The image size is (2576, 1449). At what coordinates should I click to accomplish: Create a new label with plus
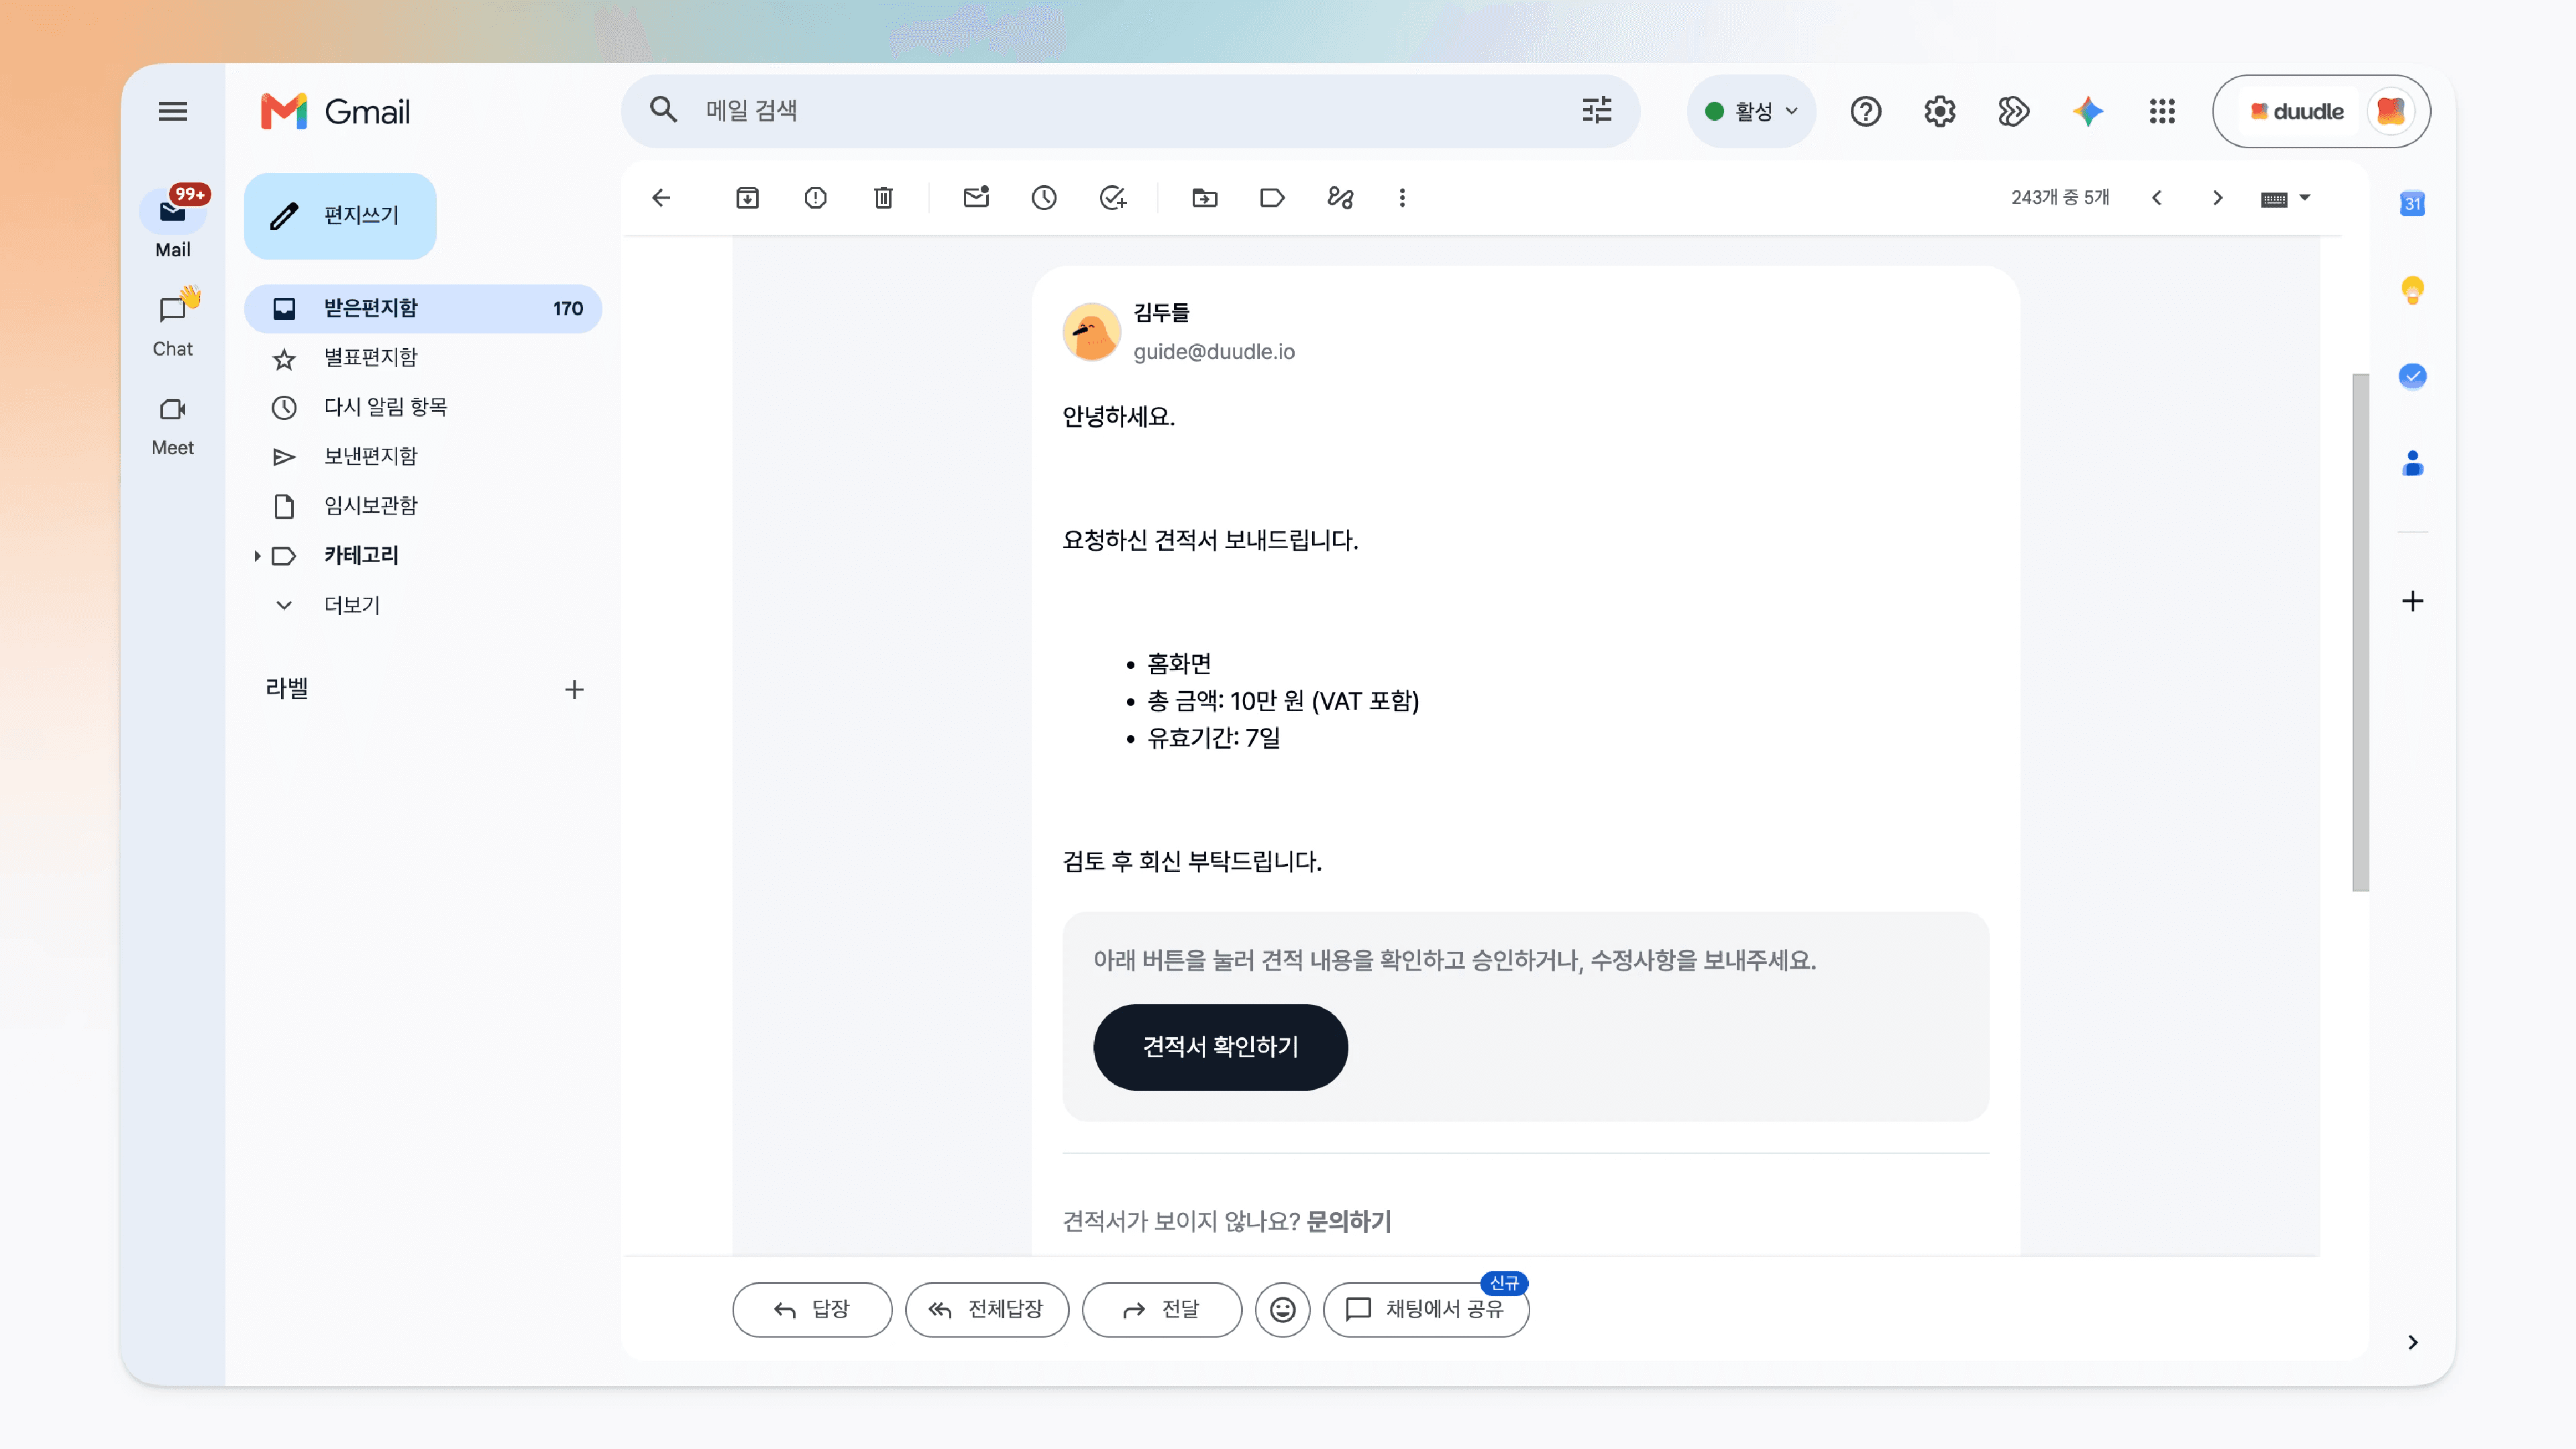click(x=574, y=689)
